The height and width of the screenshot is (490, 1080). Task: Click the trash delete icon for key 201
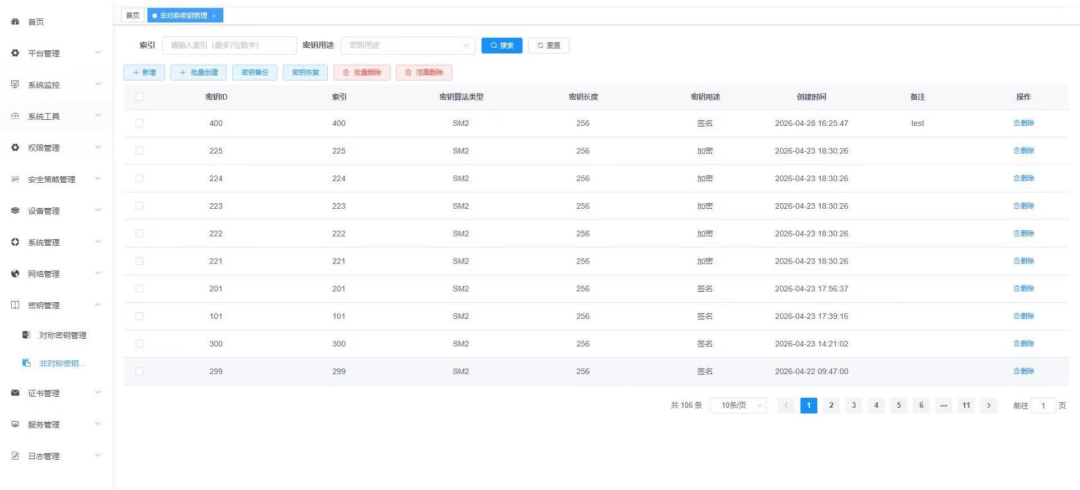click(1016, 289)
